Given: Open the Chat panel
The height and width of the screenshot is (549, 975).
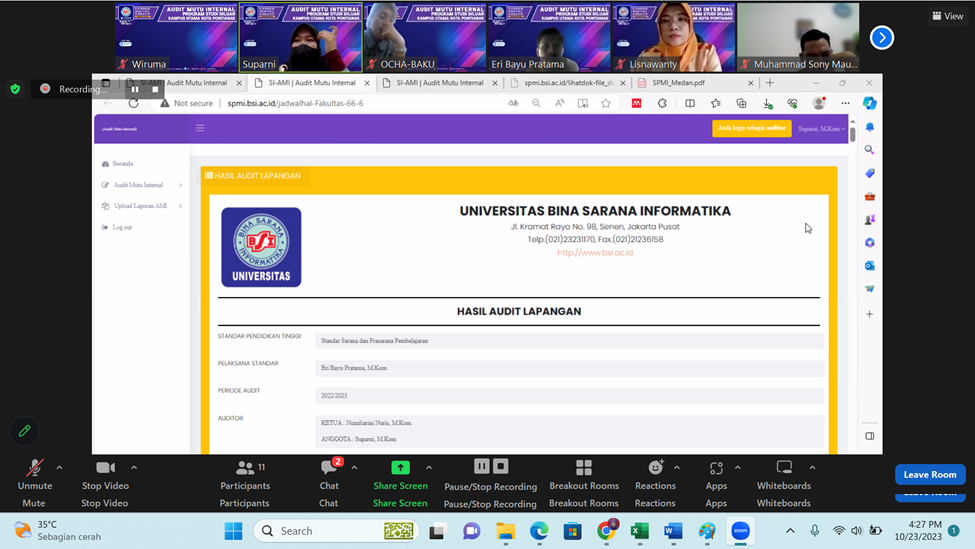Looking at the screenshot, I should pyautogui.click(x=329, y=476).
